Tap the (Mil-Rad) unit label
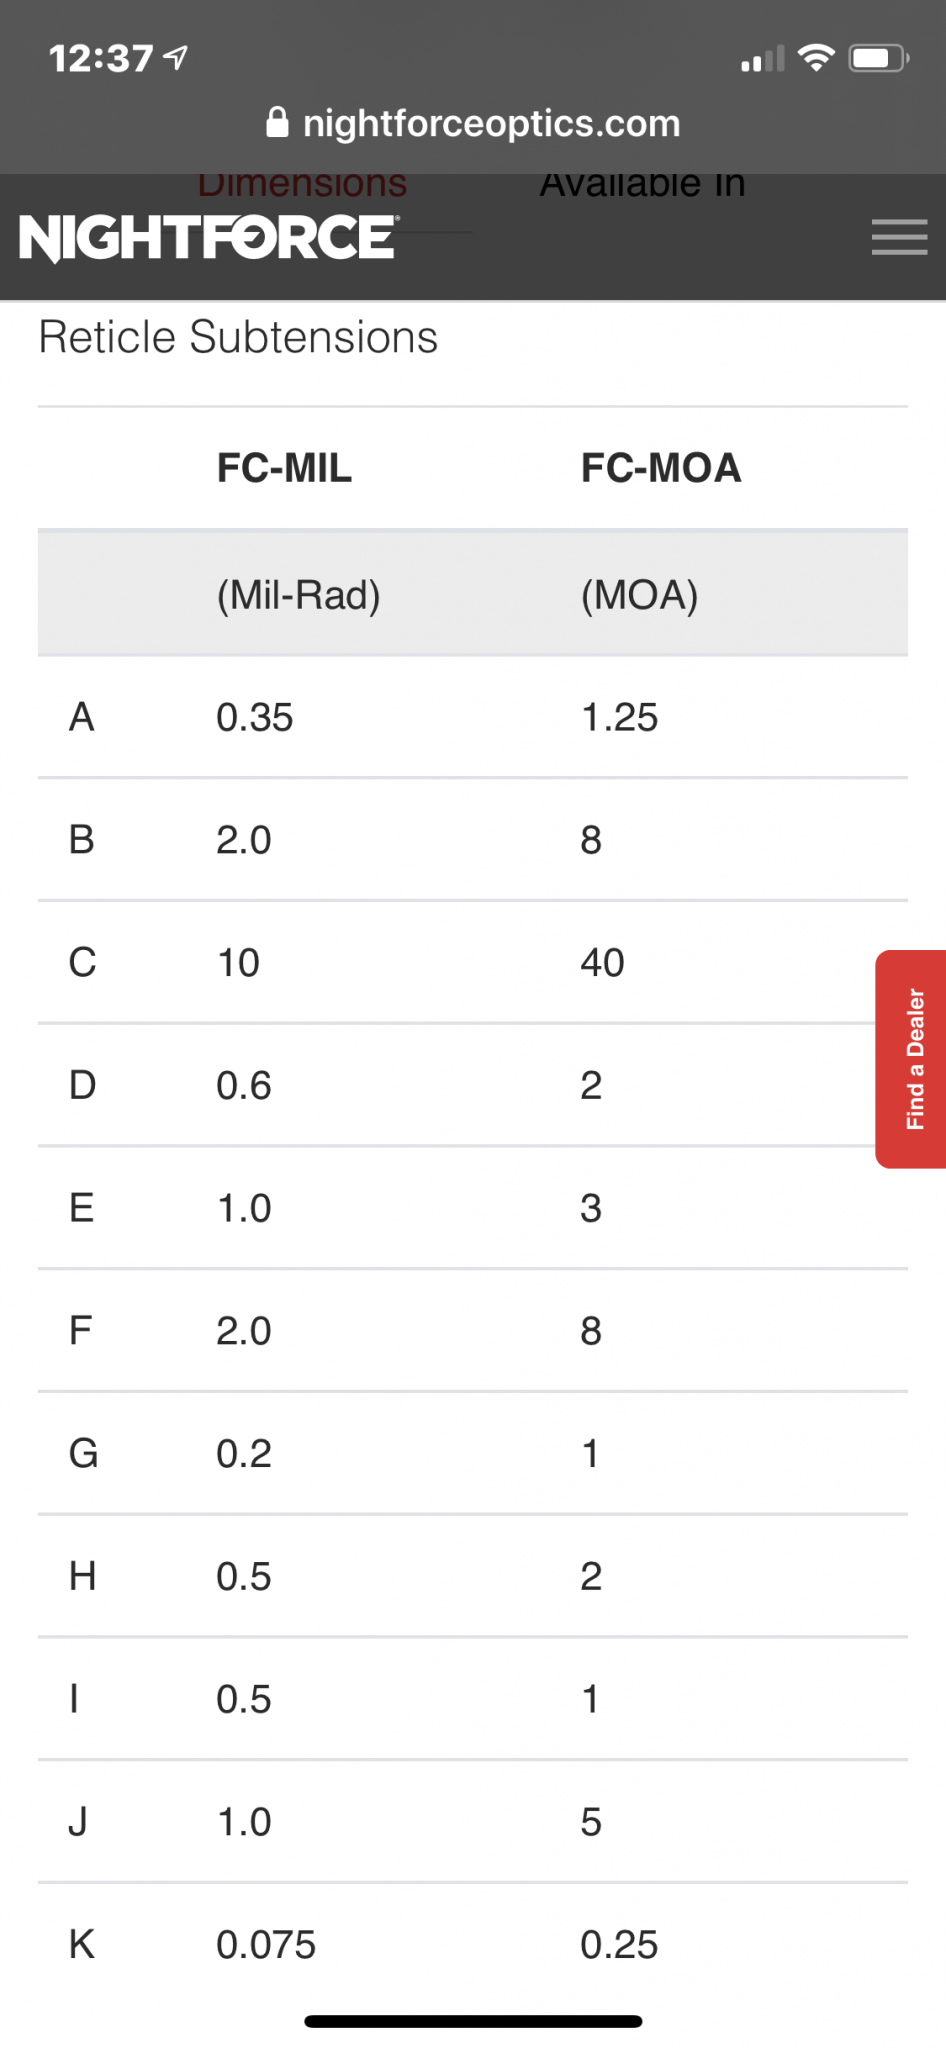 click(299, 595)
